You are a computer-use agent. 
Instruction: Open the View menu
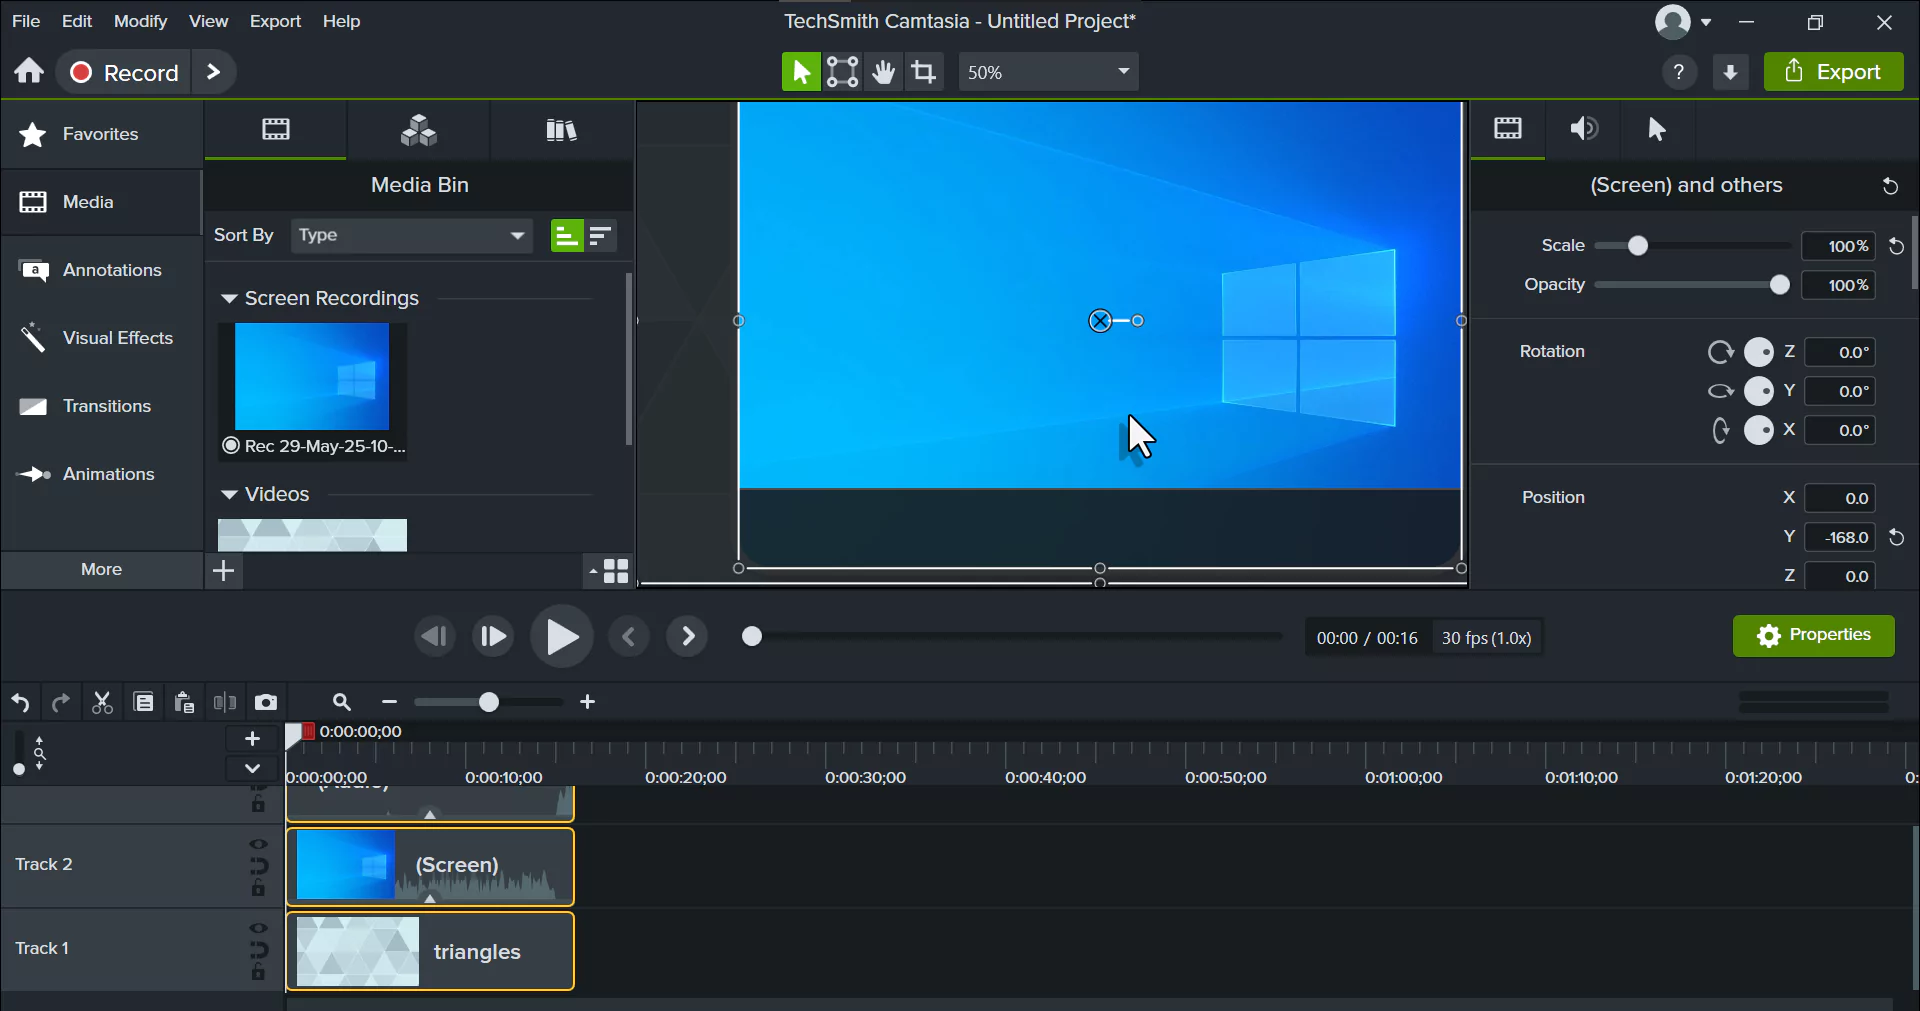[x=208, y=21]
